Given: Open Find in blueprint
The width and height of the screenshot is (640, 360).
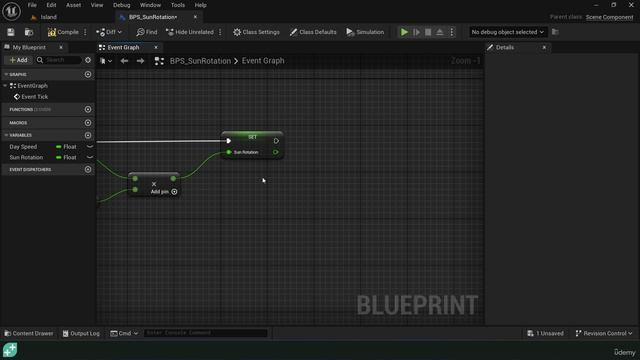Looking at the screenshot, I should pyautogui.click(x=147, y=32).
